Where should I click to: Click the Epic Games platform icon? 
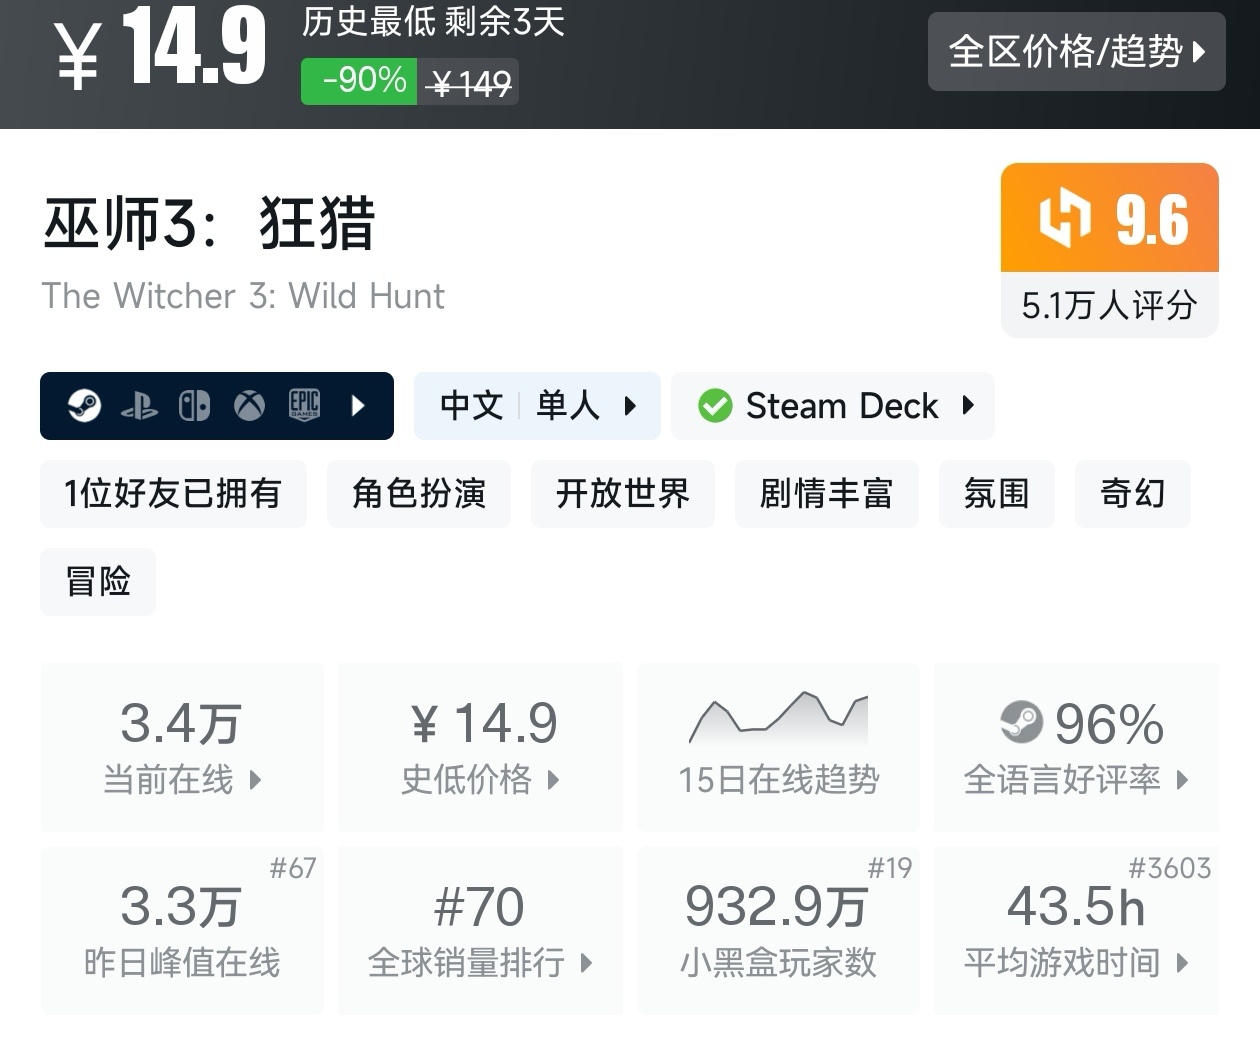[x=304, y=404]
